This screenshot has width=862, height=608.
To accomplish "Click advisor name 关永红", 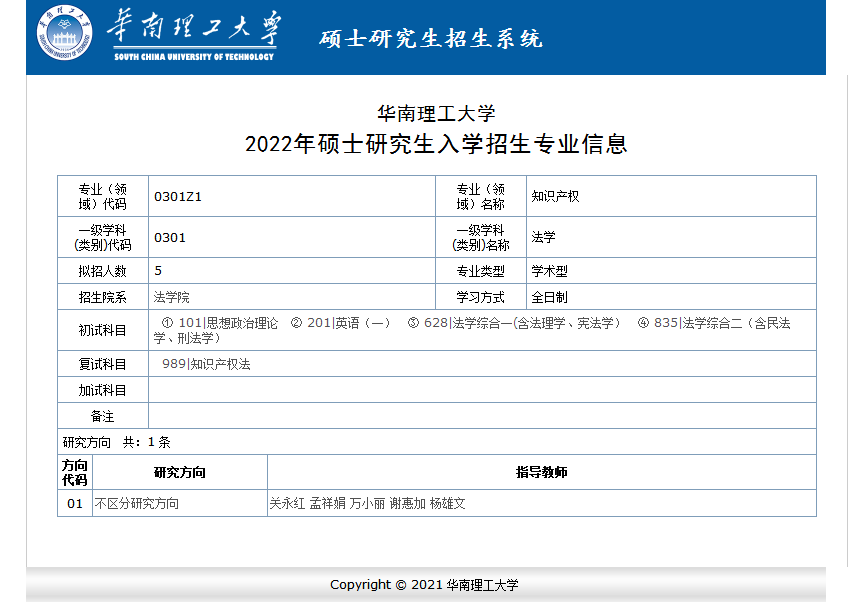I will point(287,504).
